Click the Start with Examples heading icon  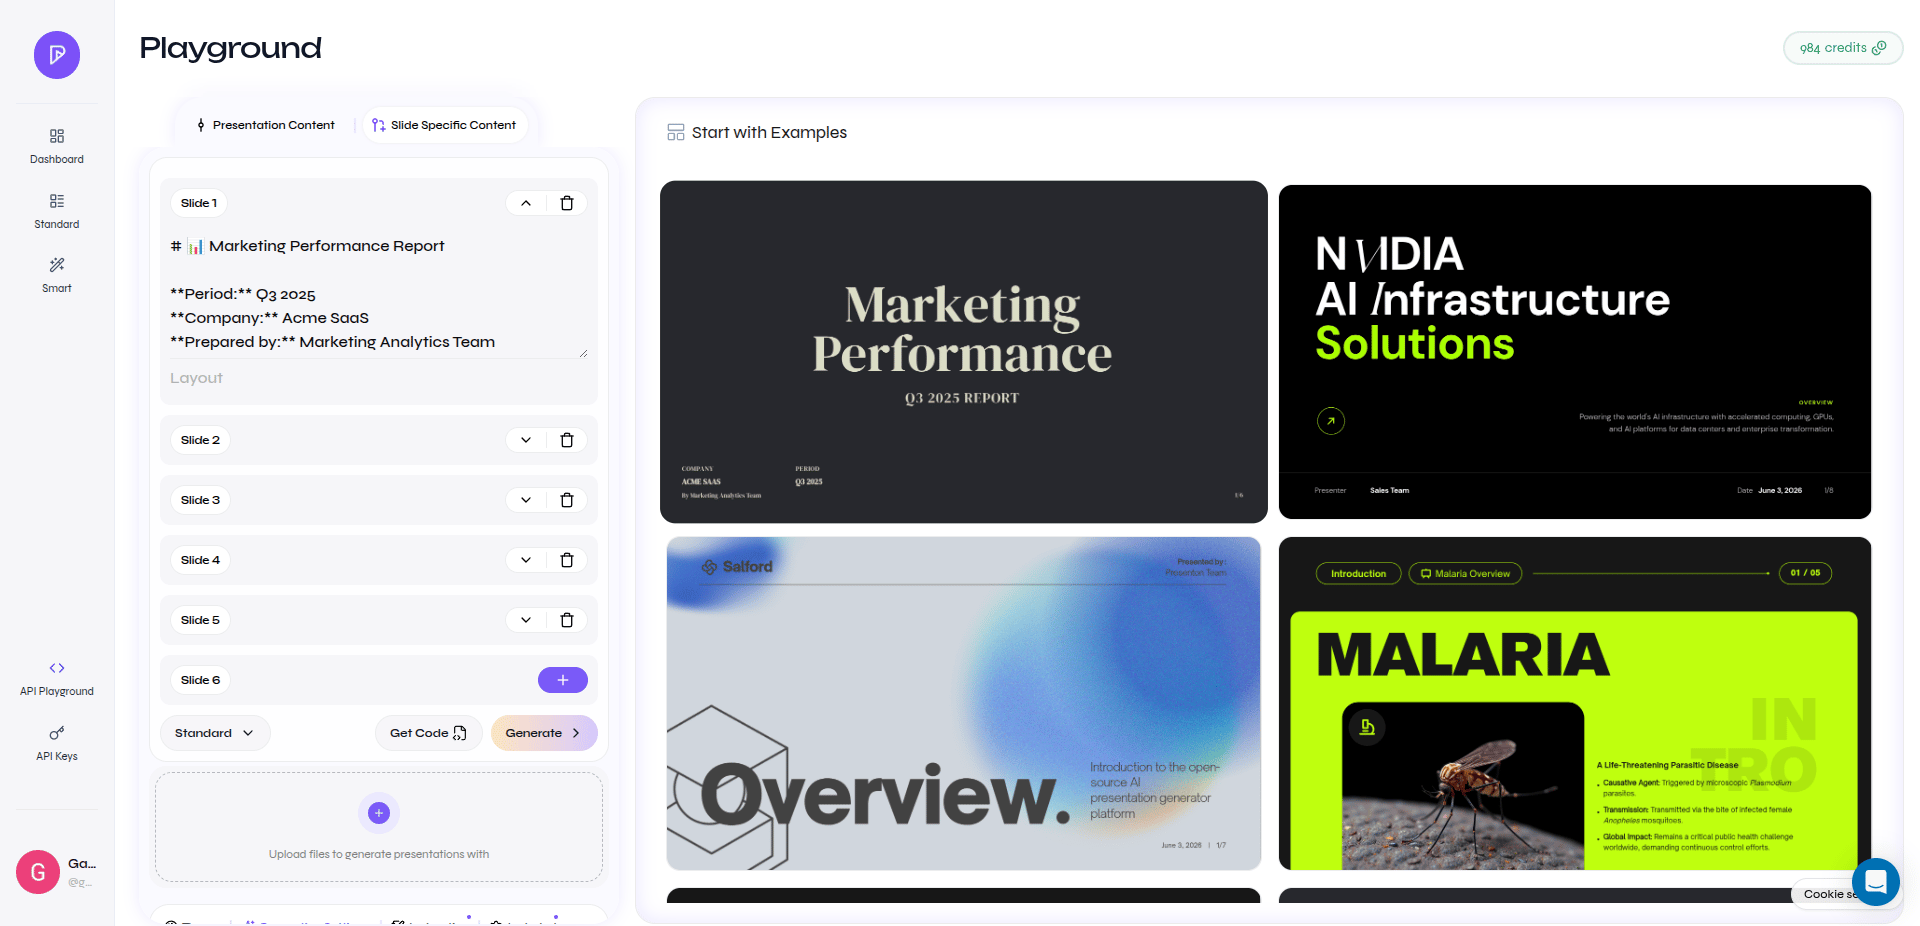676,132
